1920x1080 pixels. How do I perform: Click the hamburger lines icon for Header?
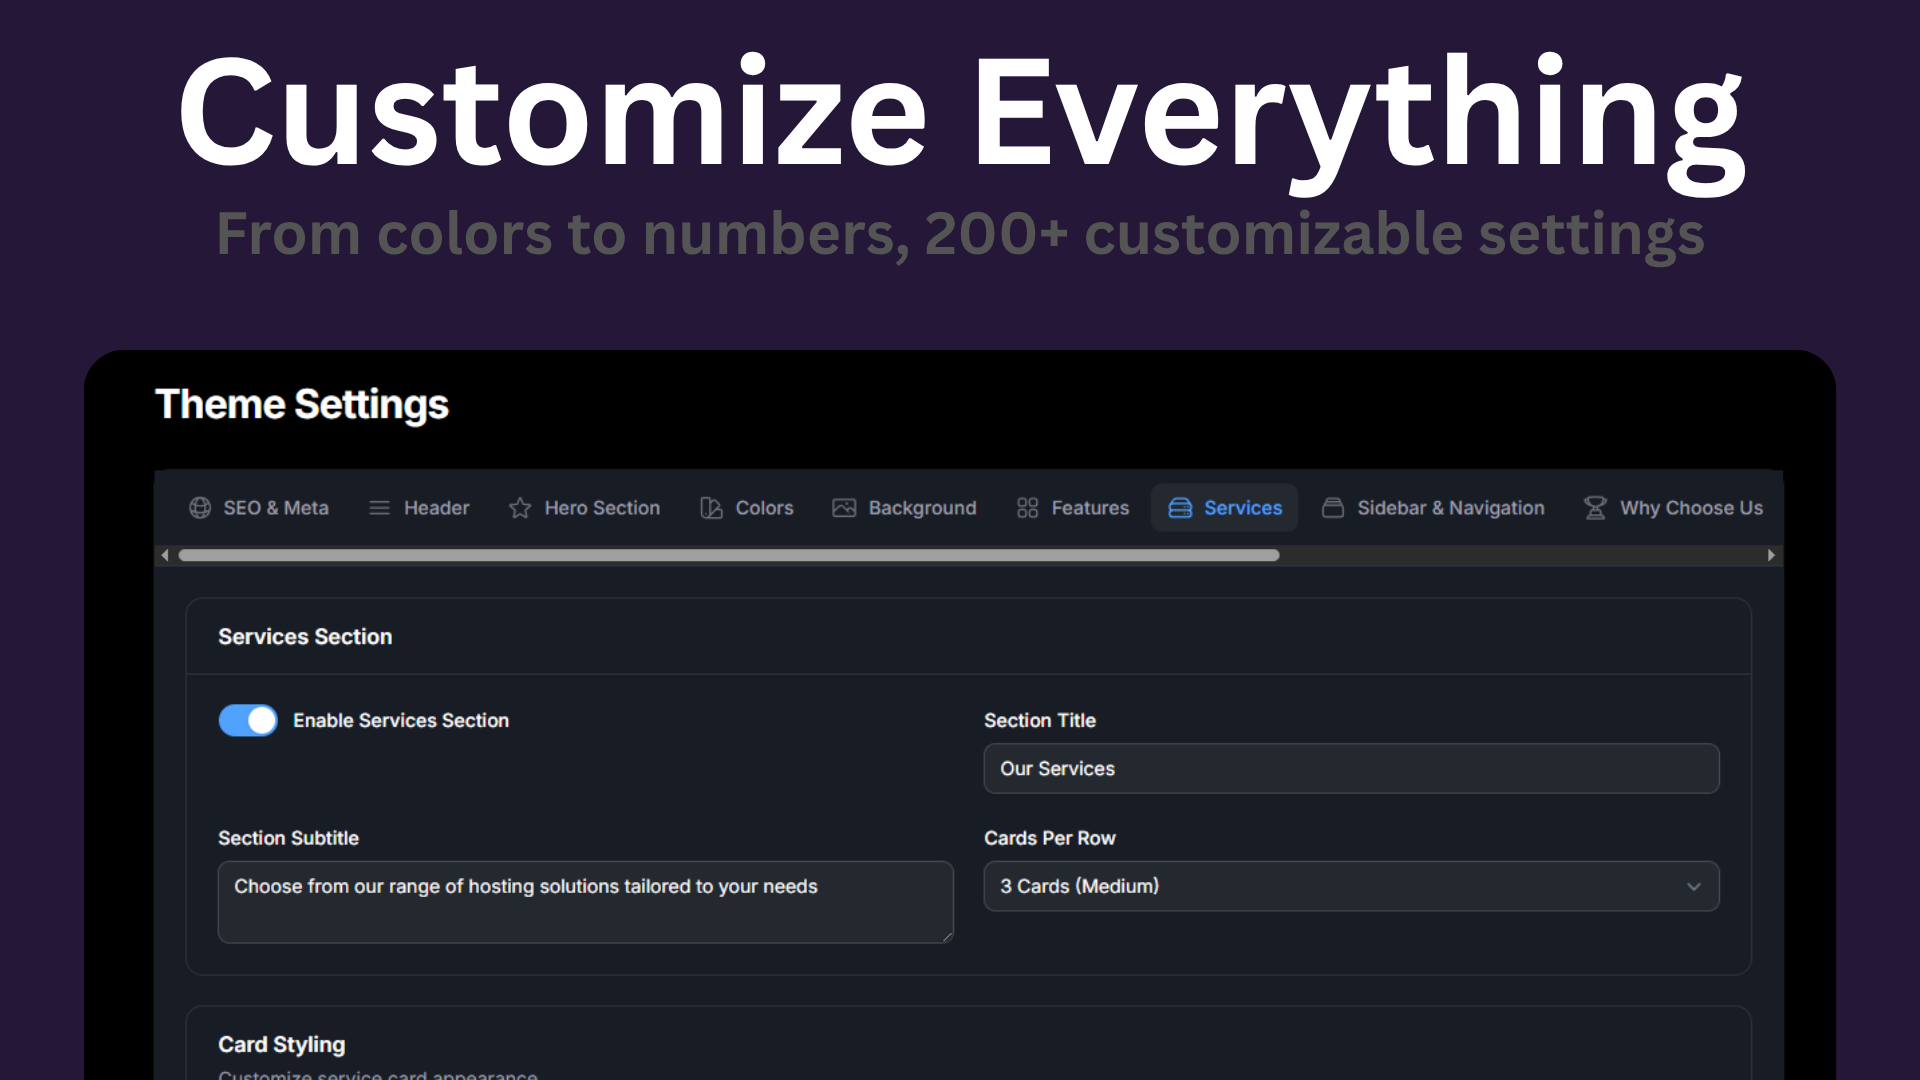point(379,508)
